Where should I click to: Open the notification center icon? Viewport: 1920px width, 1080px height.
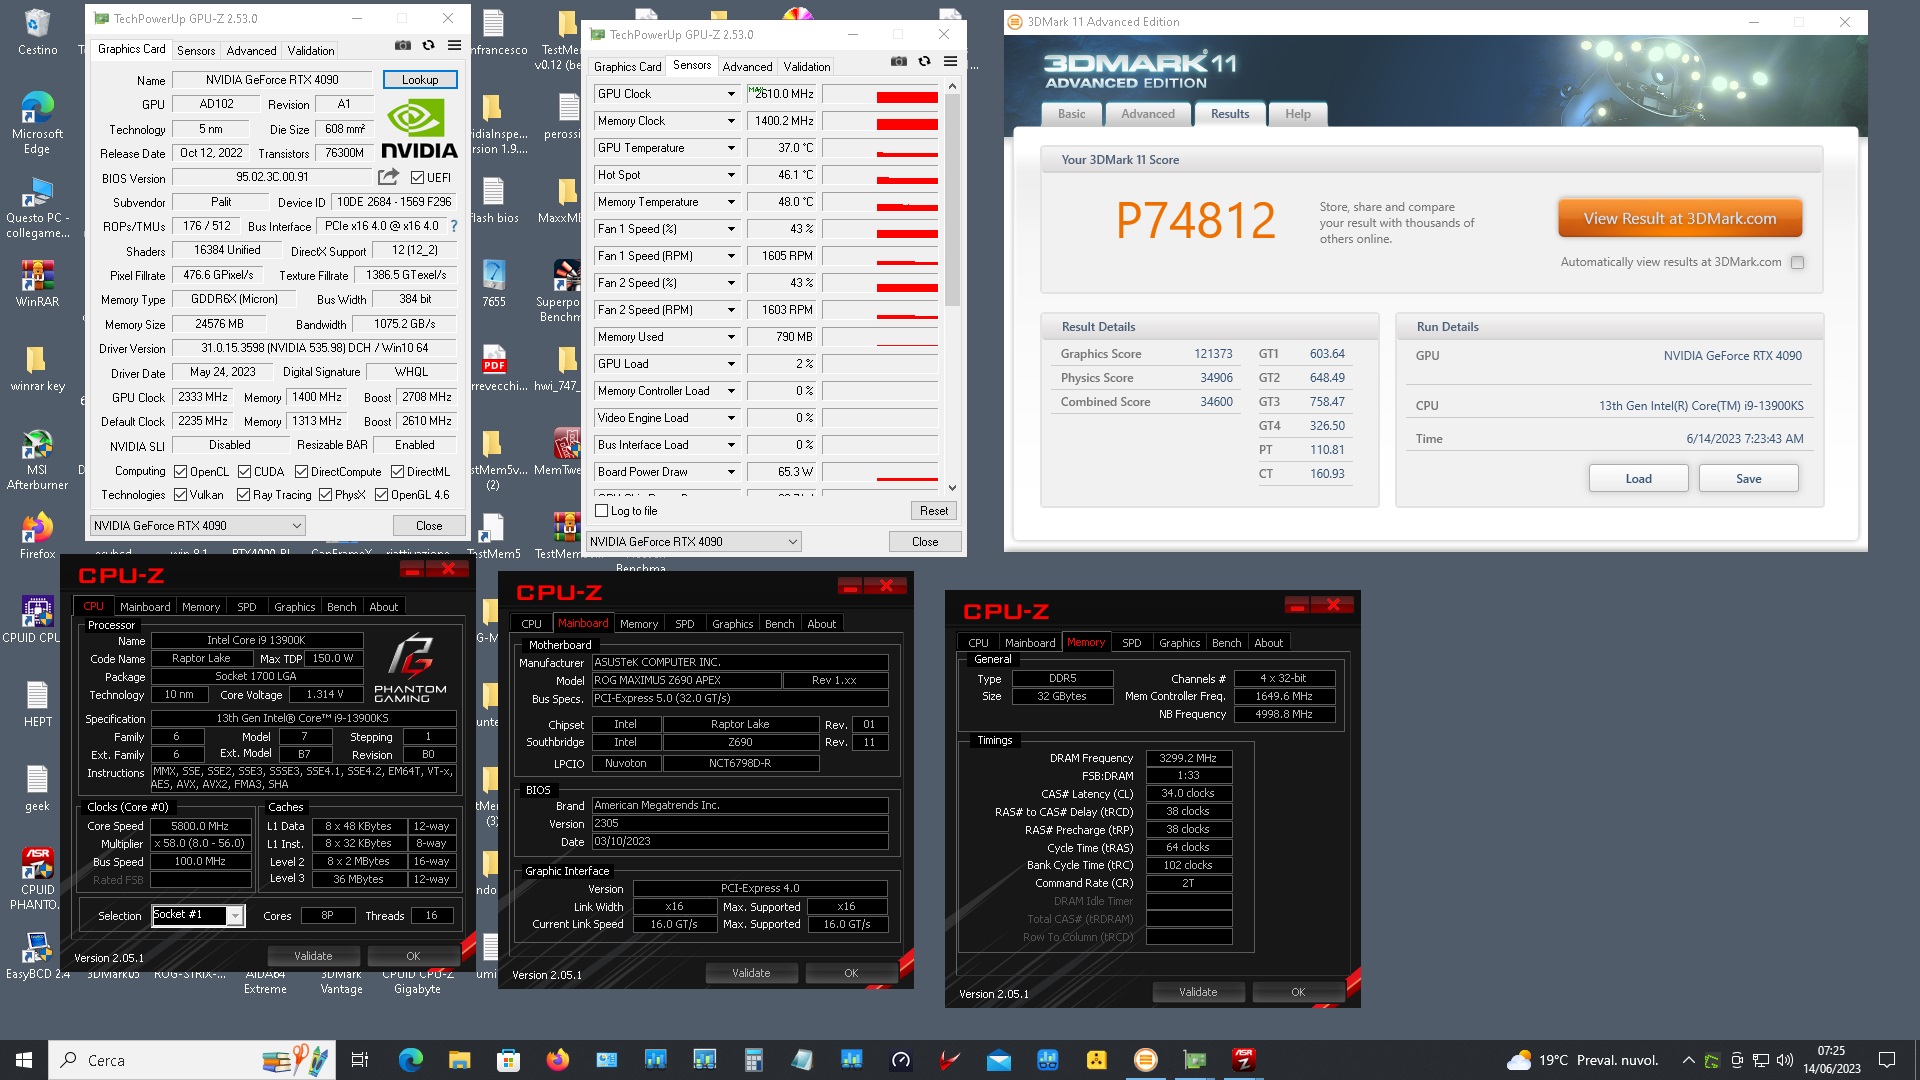(1887, 1060)
